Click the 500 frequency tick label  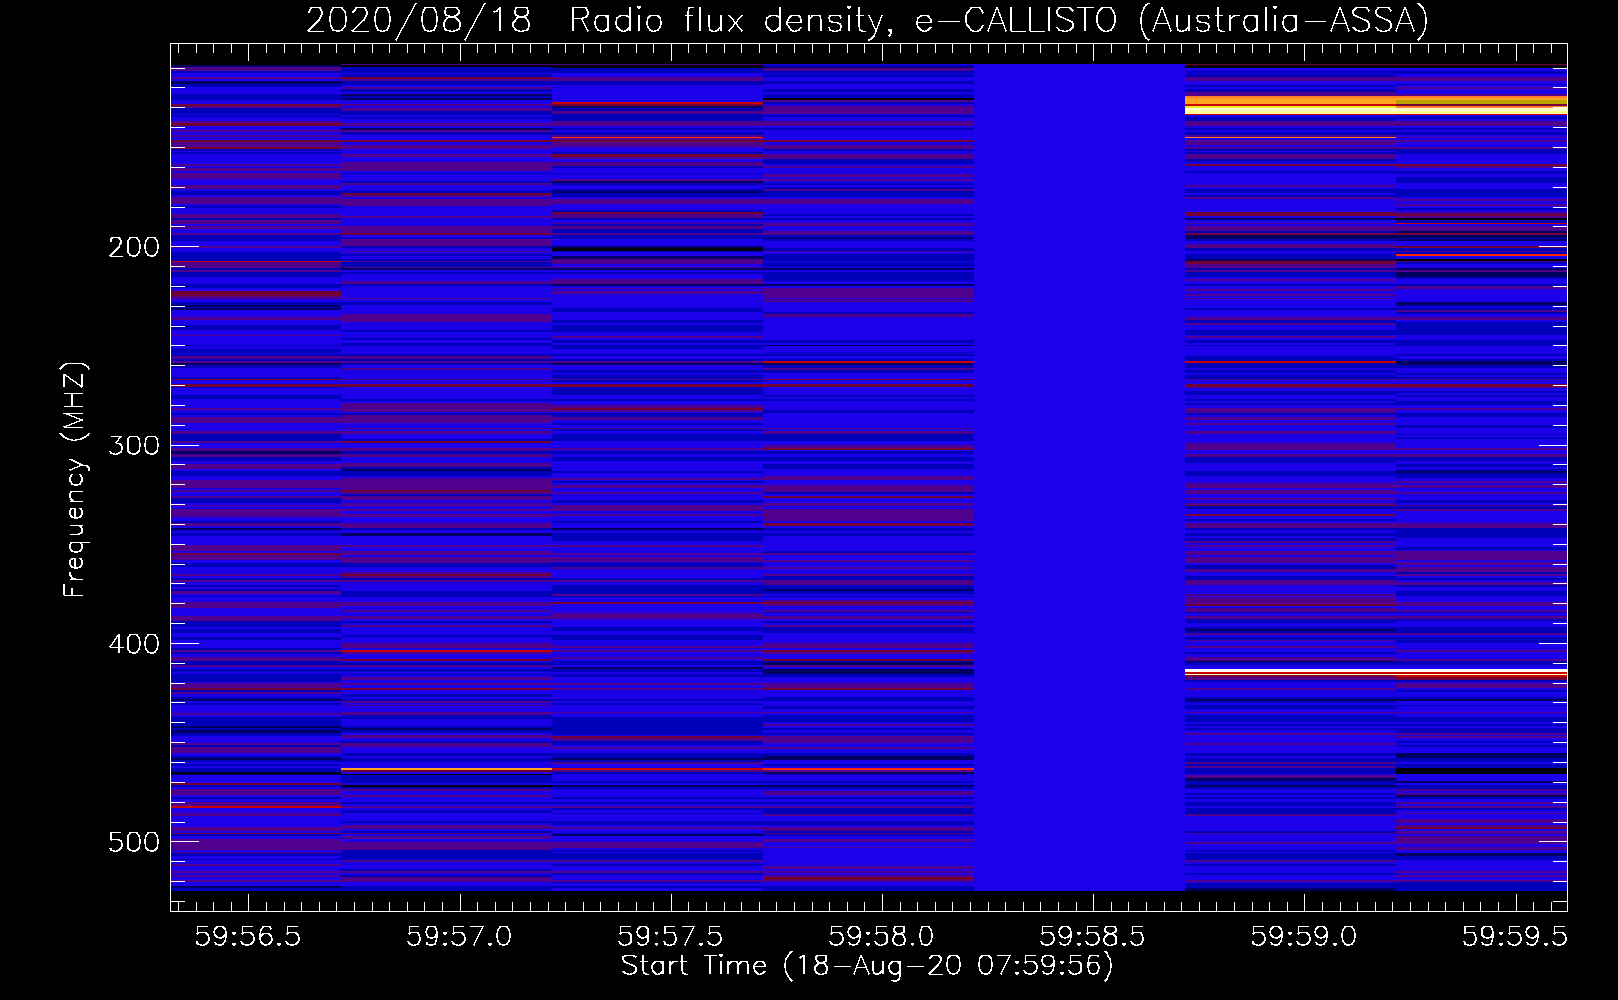[x=134, y=842]
